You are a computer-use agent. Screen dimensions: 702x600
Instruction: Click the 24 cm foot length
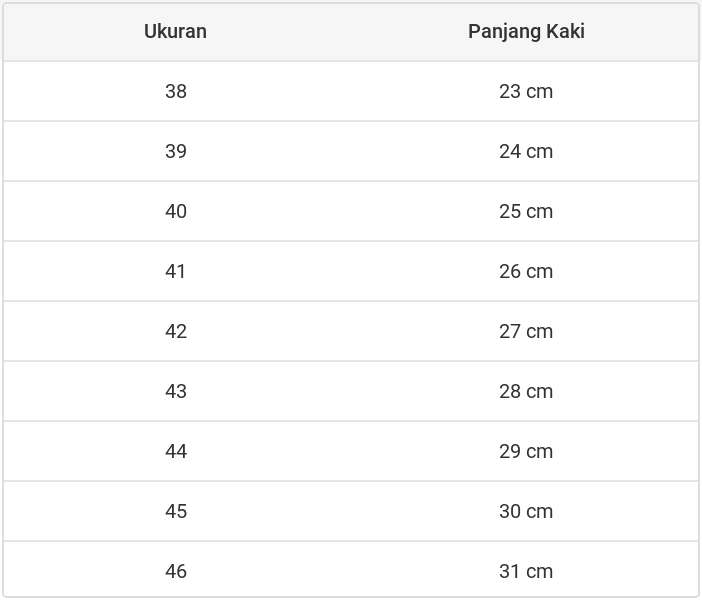click(526, 151)
